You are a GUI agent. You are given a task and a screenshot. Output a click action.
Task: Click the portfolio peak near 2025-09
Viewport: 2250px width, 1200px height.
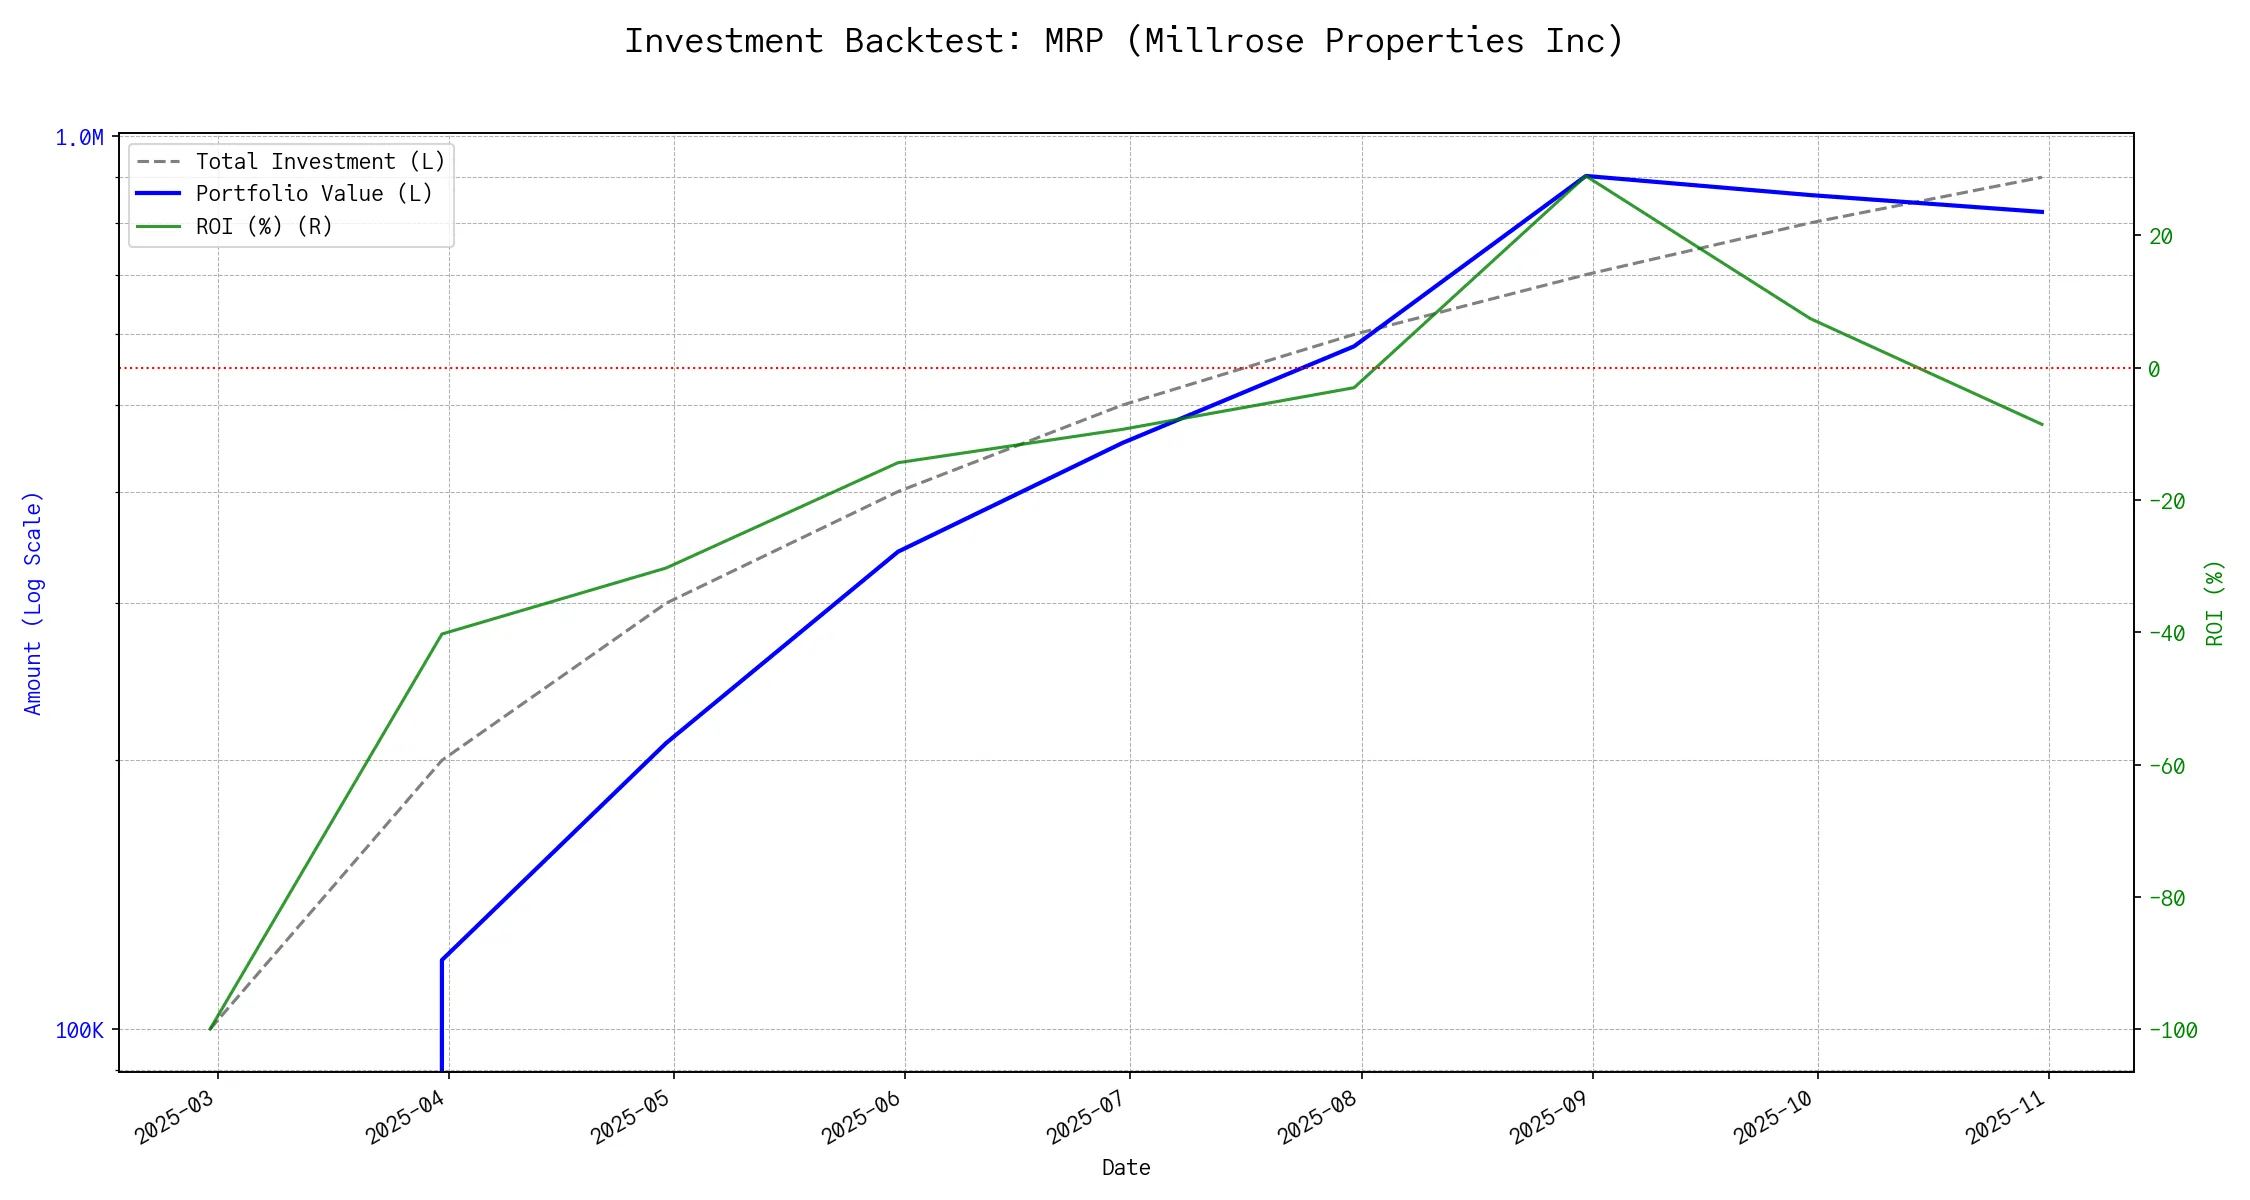click(x=1586, y=176)
